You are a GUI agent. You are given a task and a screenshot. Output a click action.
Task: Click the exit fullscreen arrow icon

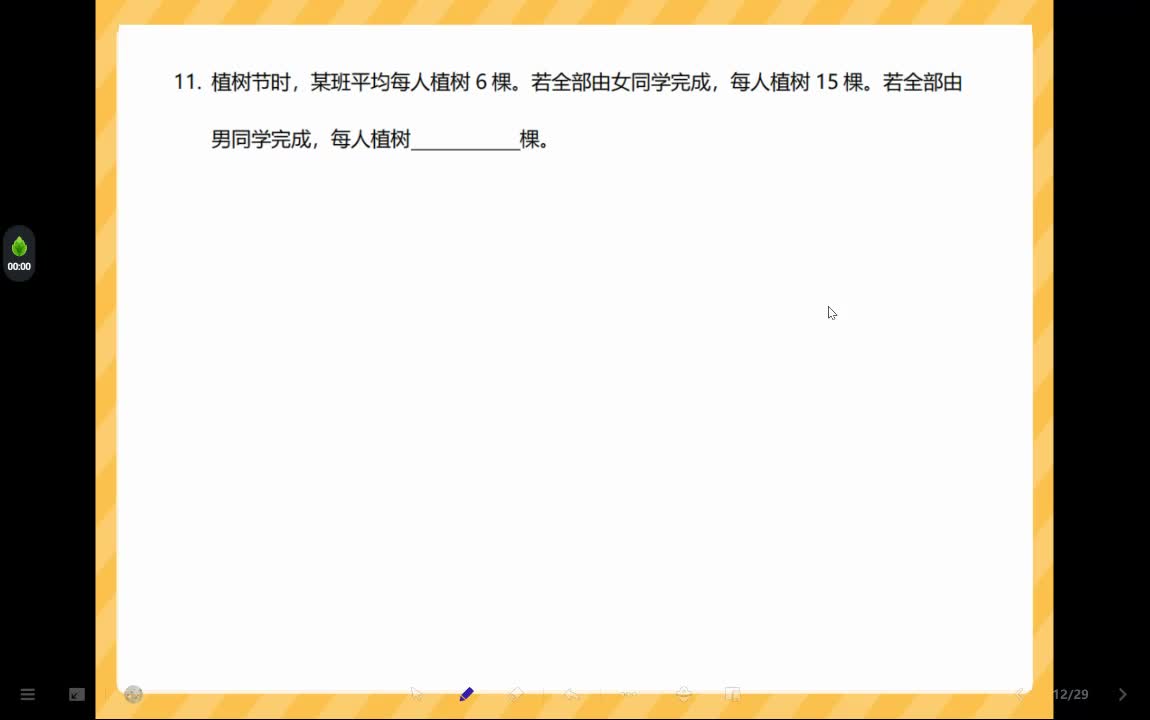point(77,694)
